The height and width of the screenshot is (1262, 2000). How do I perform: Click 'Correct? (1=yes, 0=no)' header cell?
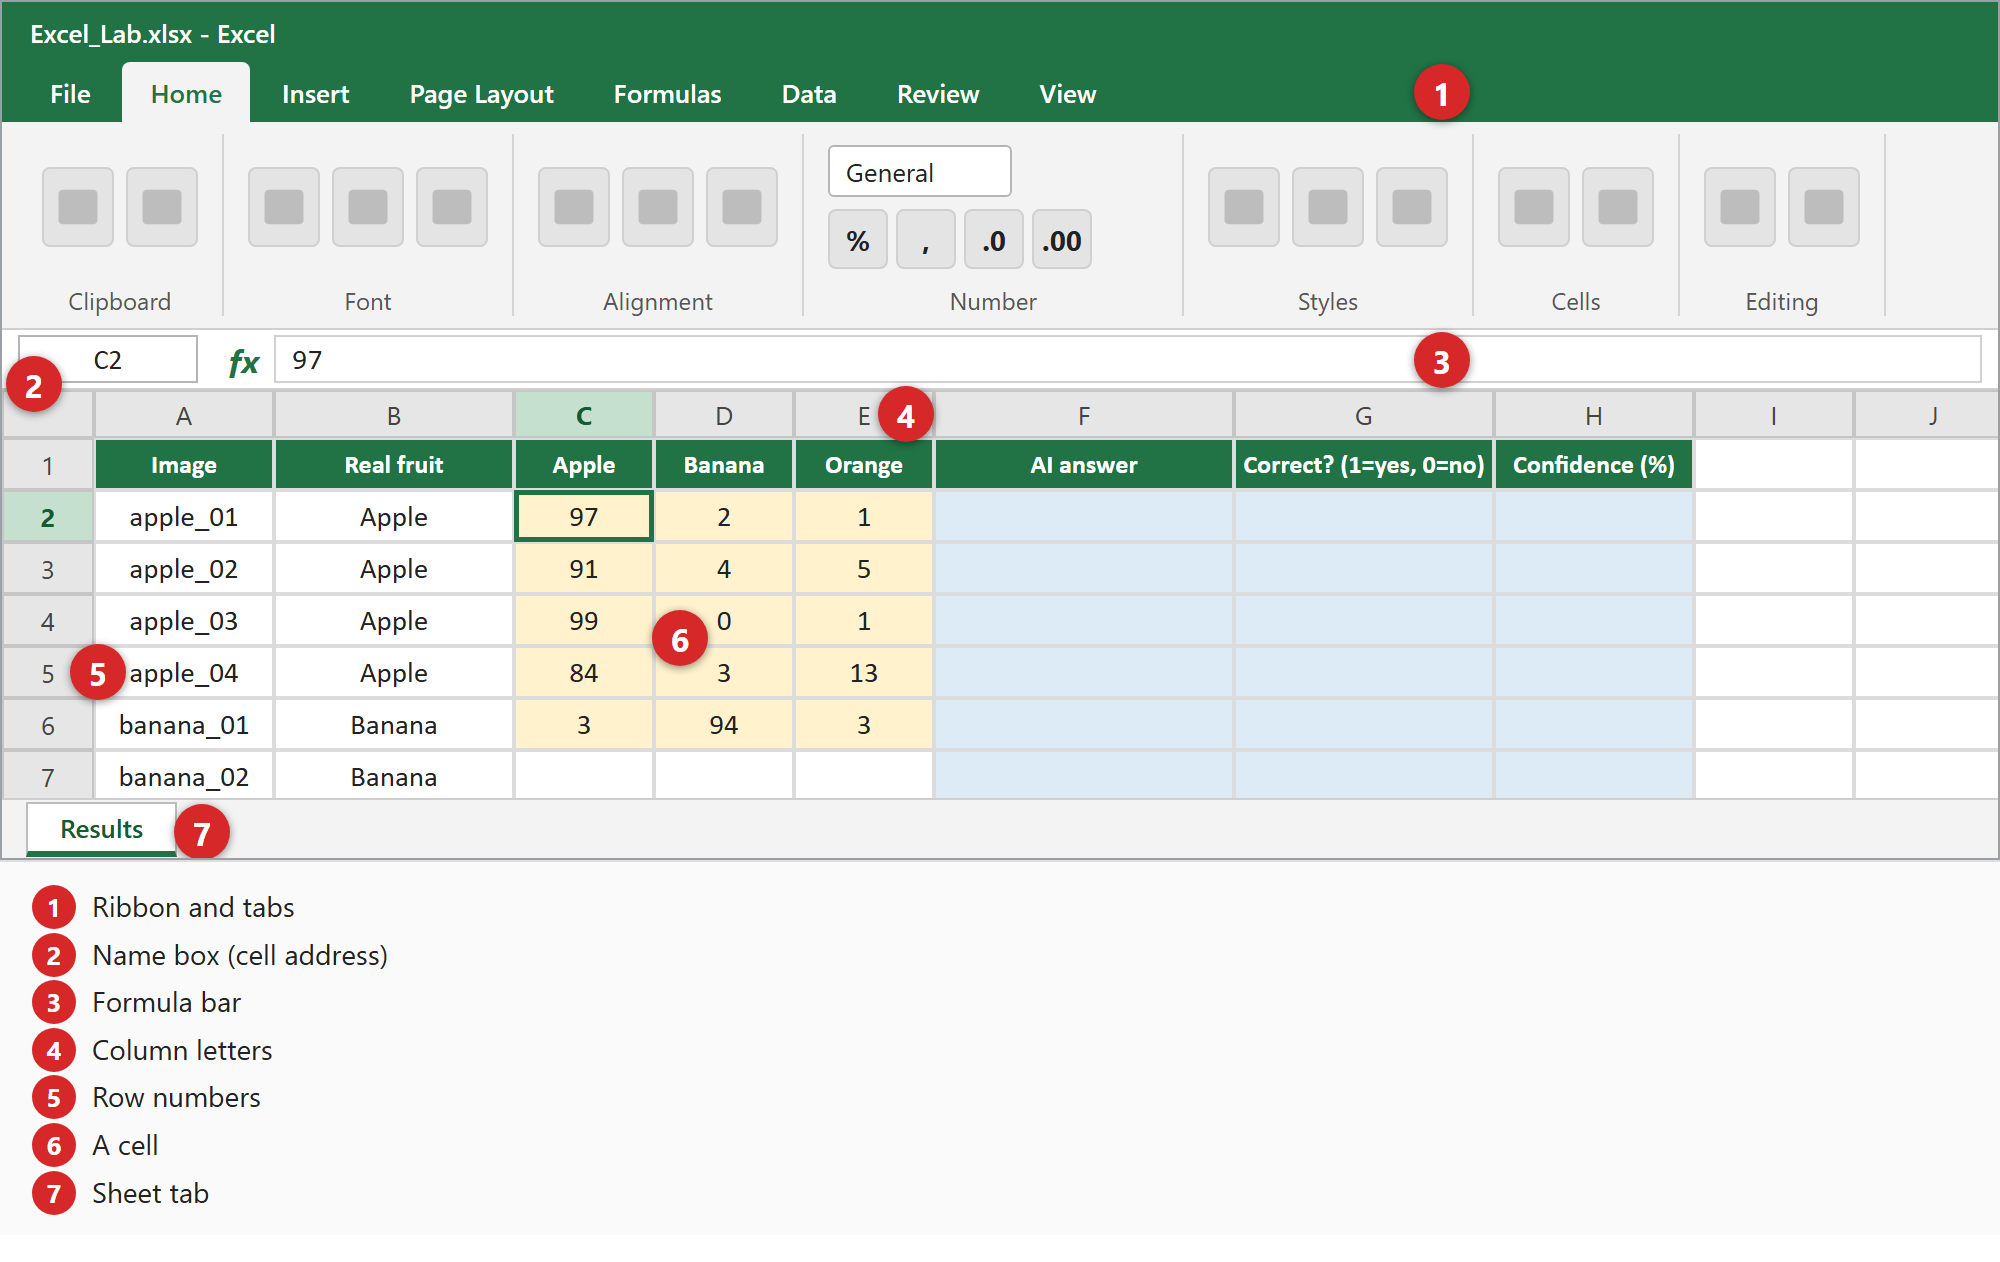click(x=1364, y=465)
